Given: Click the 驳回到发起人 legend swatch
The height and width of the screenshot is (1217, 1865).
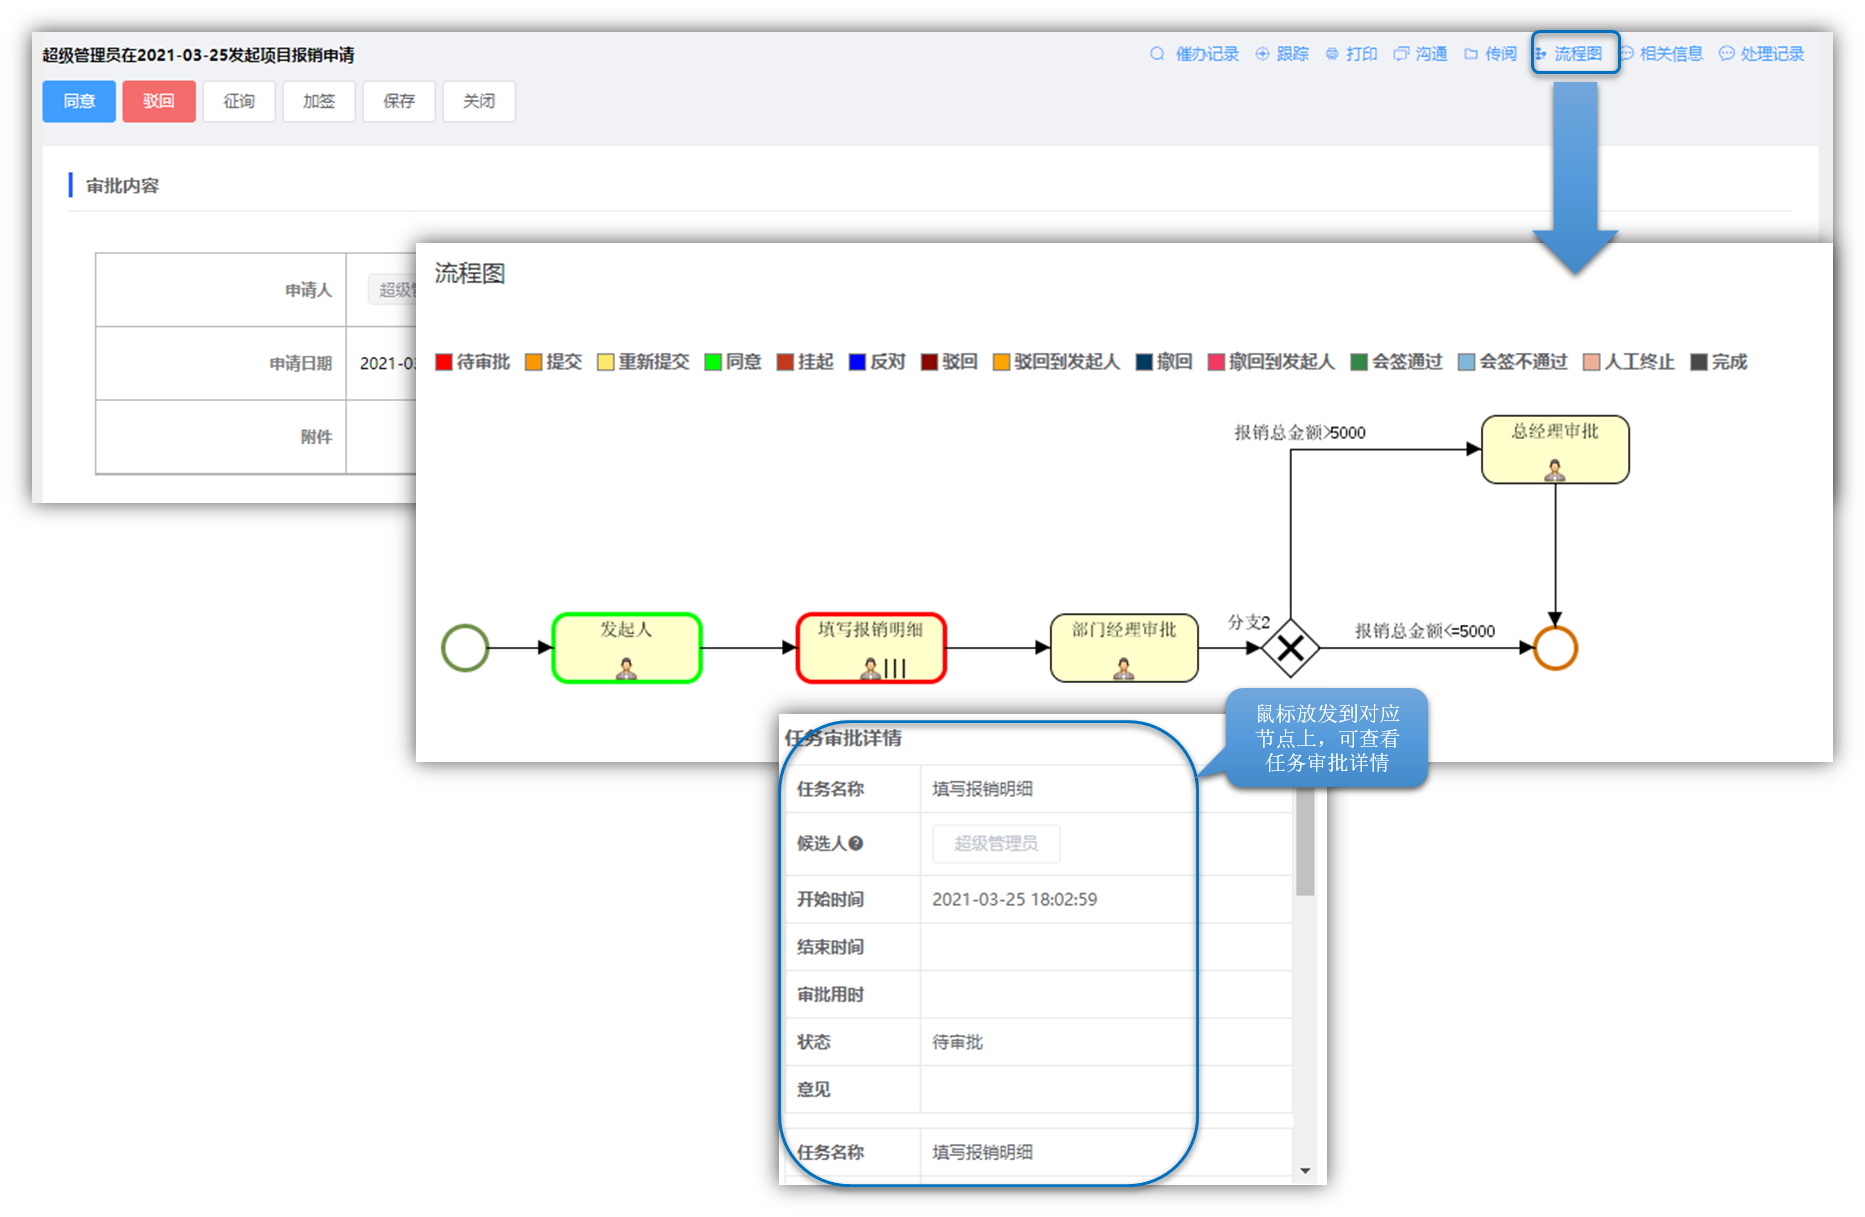Looking at the screenshot, I should coord(1001,362).
